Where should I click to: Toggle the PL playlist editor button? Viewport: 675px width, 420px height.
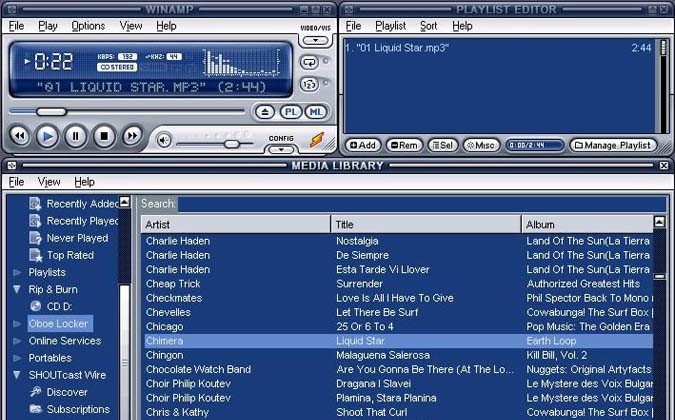pyautogui.click(x=291, y=112)
